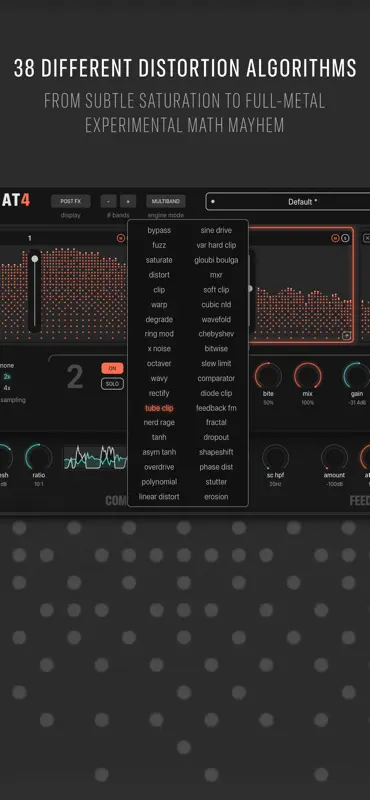Screen dimensions: 370x800
Task: Choose 'wavefold' algorithm
Action: [x=216, y=319]
